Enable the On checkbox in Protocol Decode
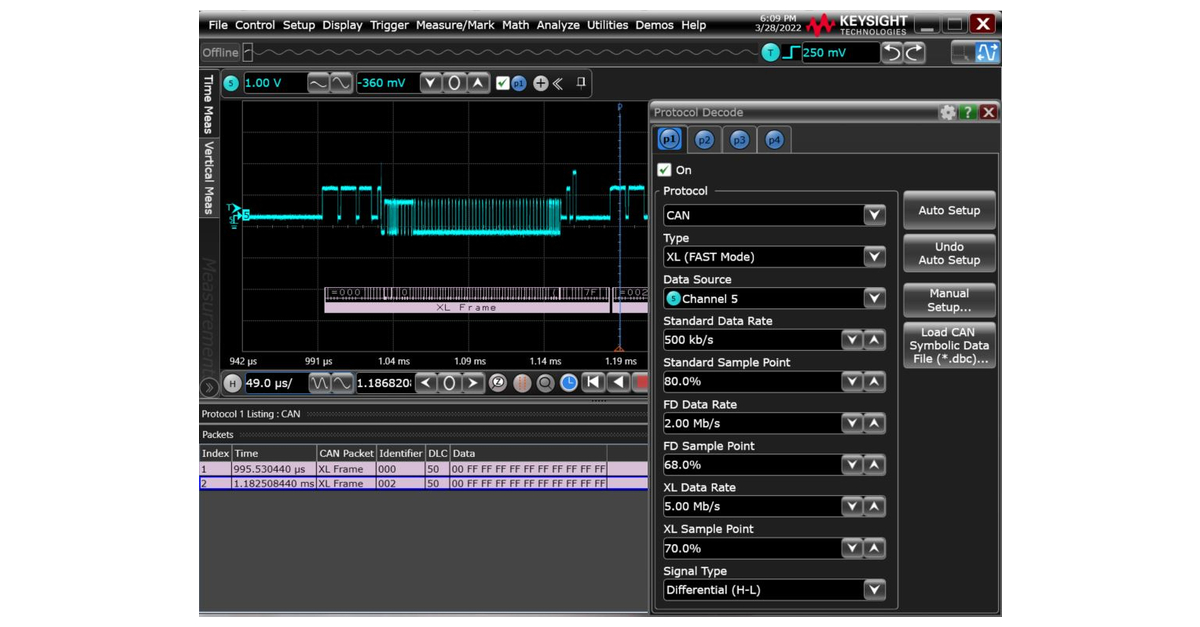Viewport: 1200px width, 627px height. click(664, 170)
